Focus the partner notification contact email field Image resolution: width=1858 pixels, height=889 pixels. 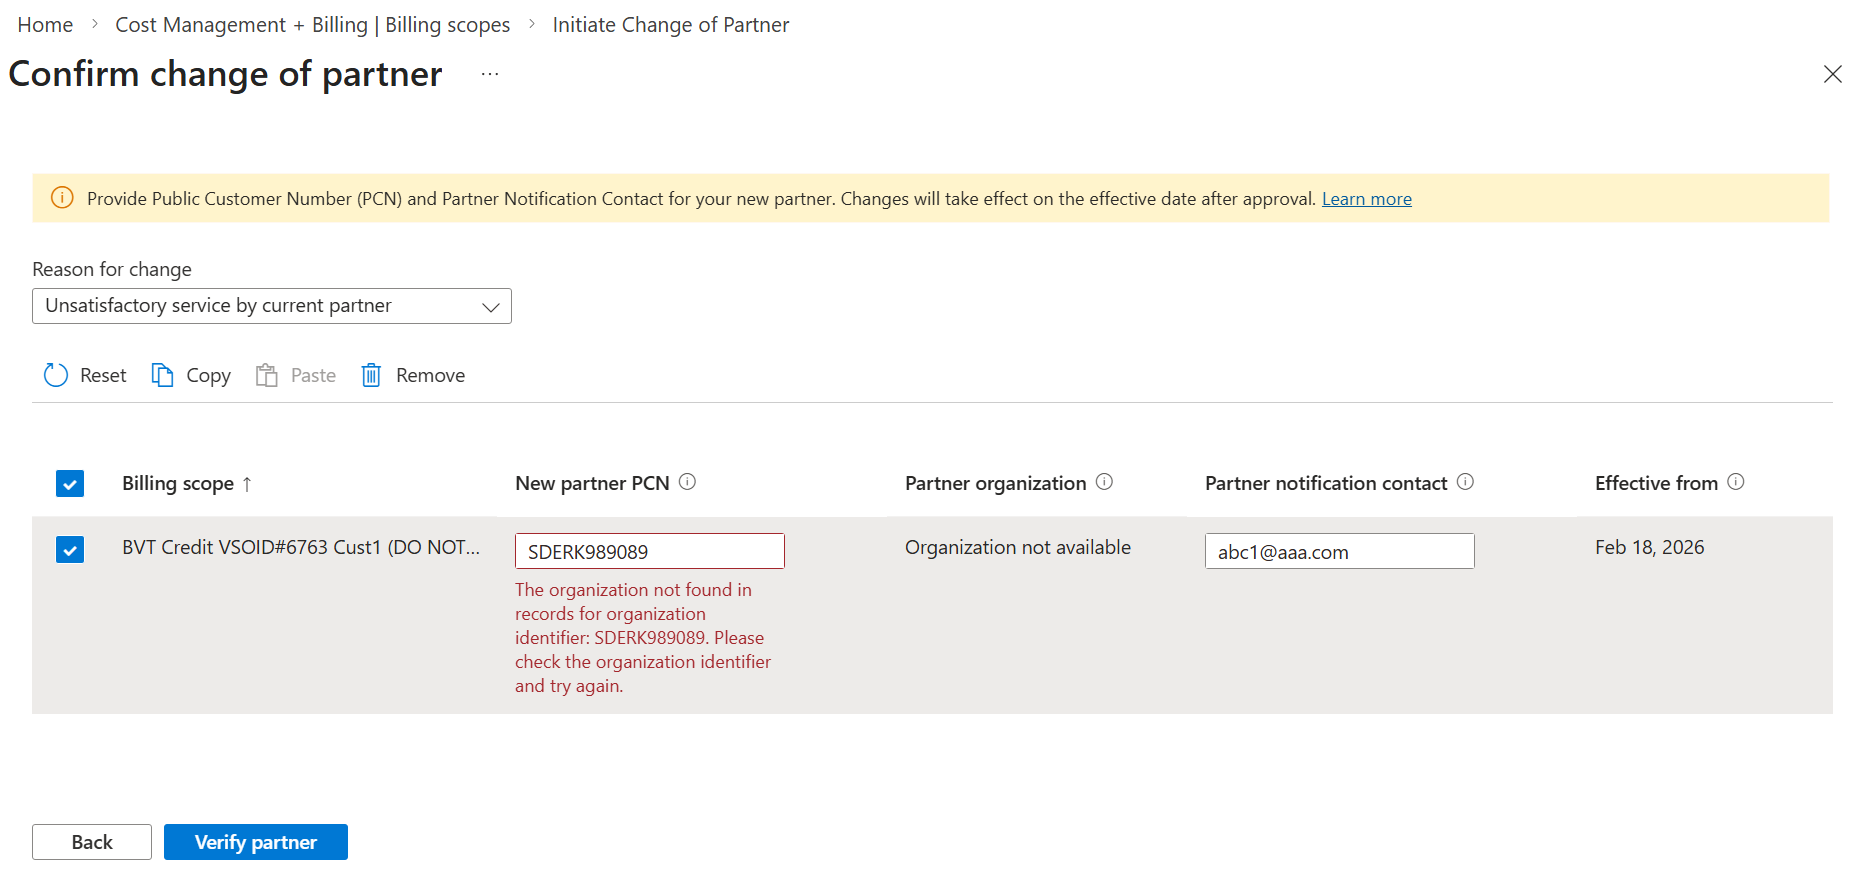(x=1339, y=551)
